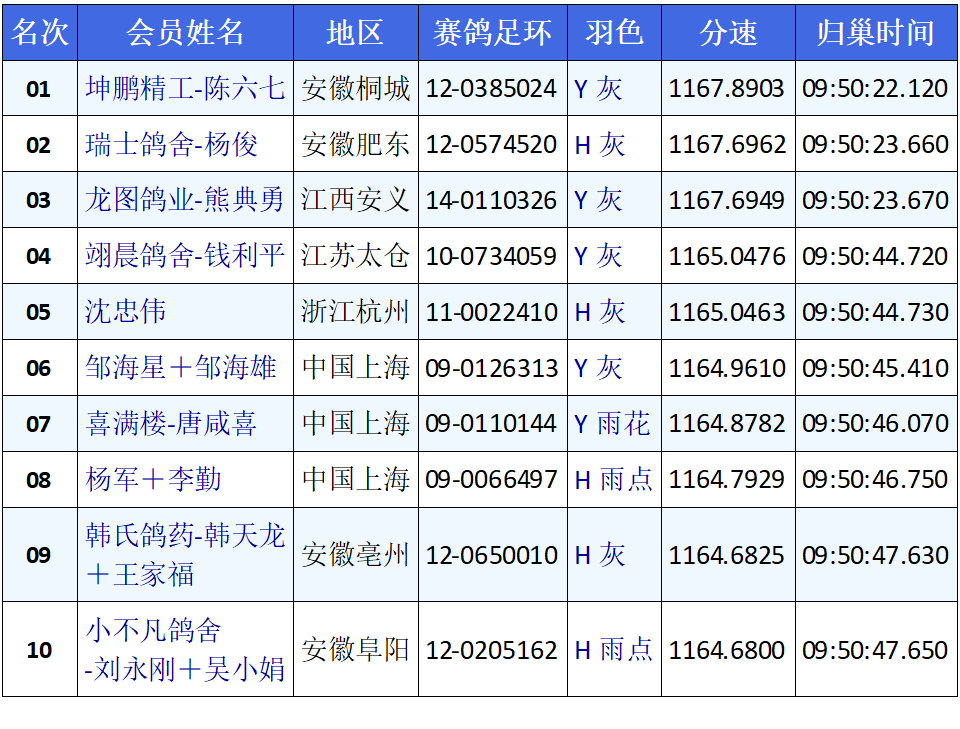Viewport: 960px width, 729px height.
Task: Open member link 坤鹏精工-陈六七
Action: tap(185, 89)
